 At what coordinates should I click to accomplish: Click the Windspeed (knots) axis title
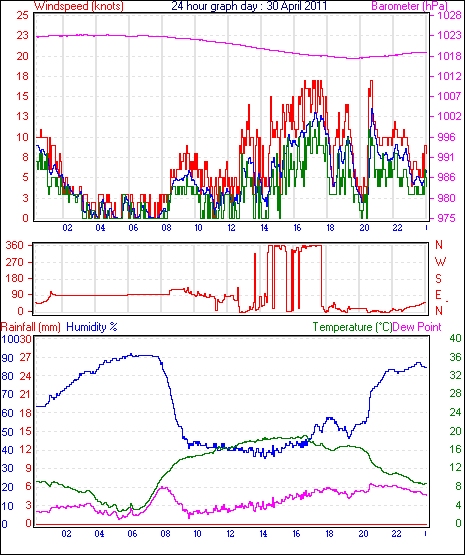click(x=79, y=6)
